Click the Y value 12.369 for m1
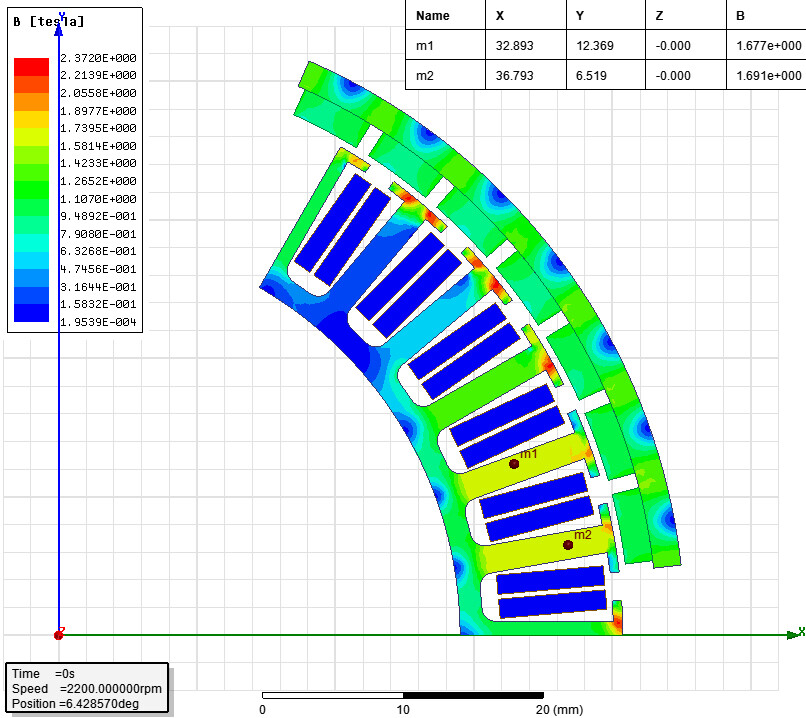 tap(595, 46)
